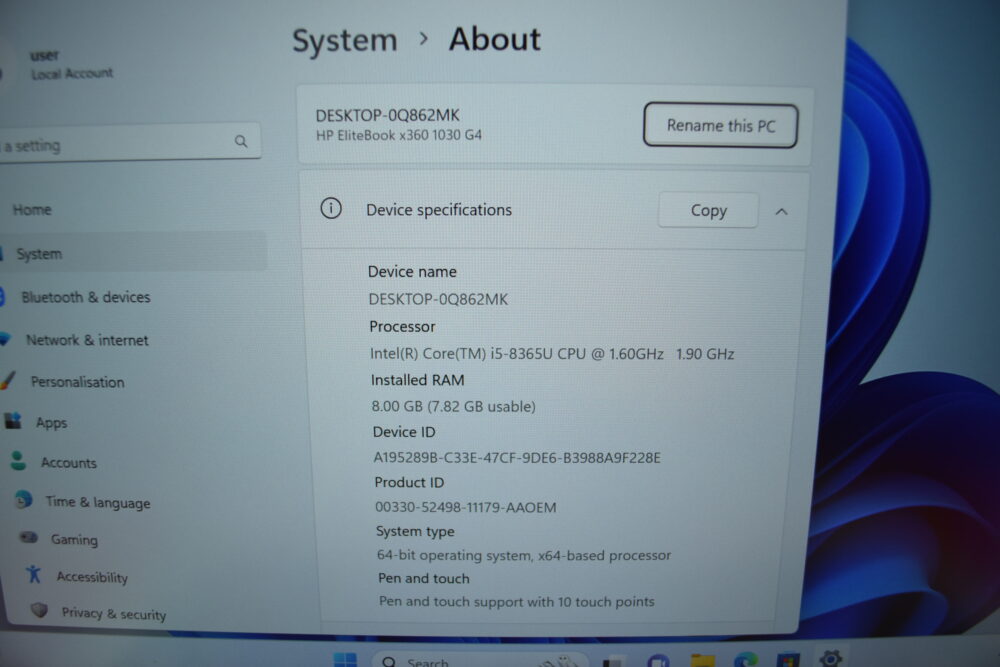The image size is (1000, 667).
Task: Click the 8.00 GB (7.82 GB usable) text
Action: pyautogui.click(x=453, y=406)
